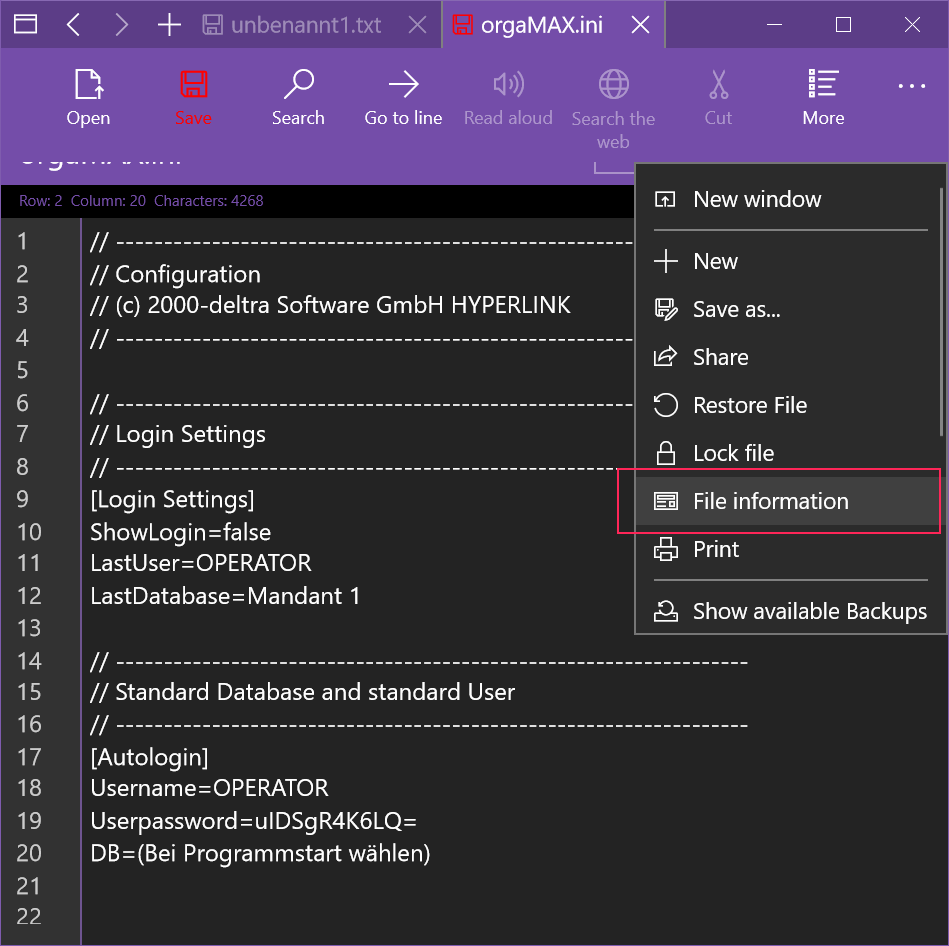Minimize the editor window
This screenshot has height=946, width=949.
tap(774, 24)
